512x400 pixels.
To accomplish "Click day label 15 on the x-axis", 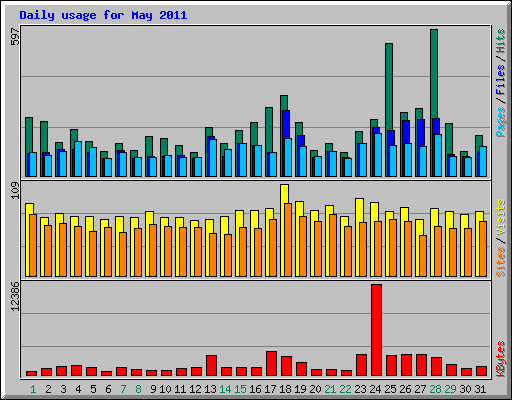I will point(240,389).
